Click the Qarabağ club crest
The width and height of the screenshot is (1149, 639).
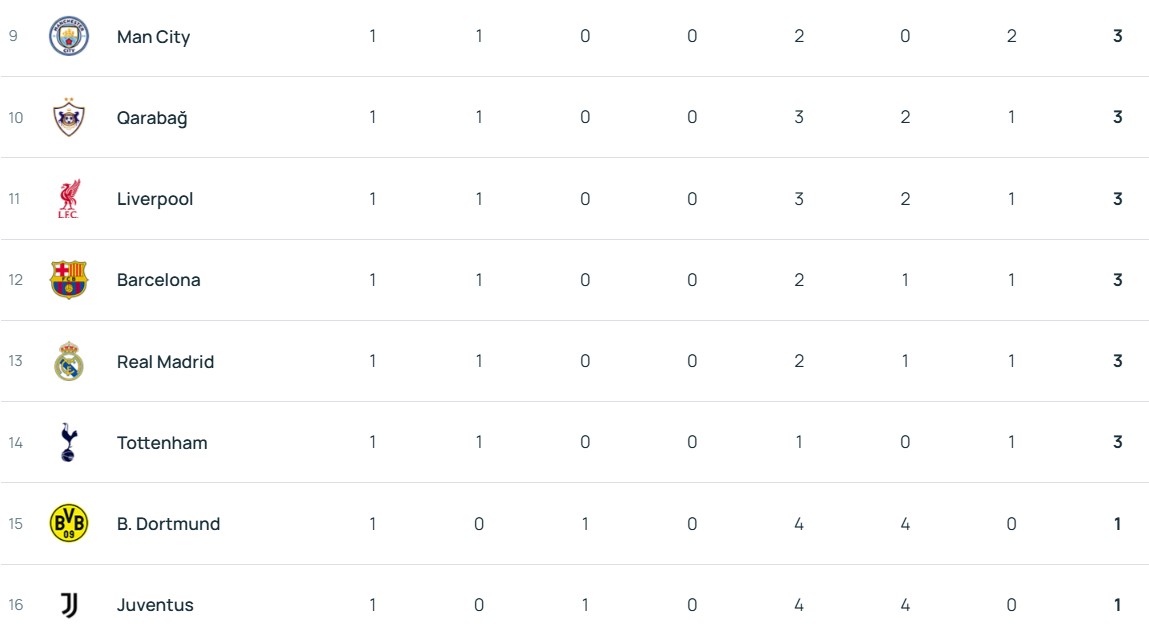[x=69, y=117]
